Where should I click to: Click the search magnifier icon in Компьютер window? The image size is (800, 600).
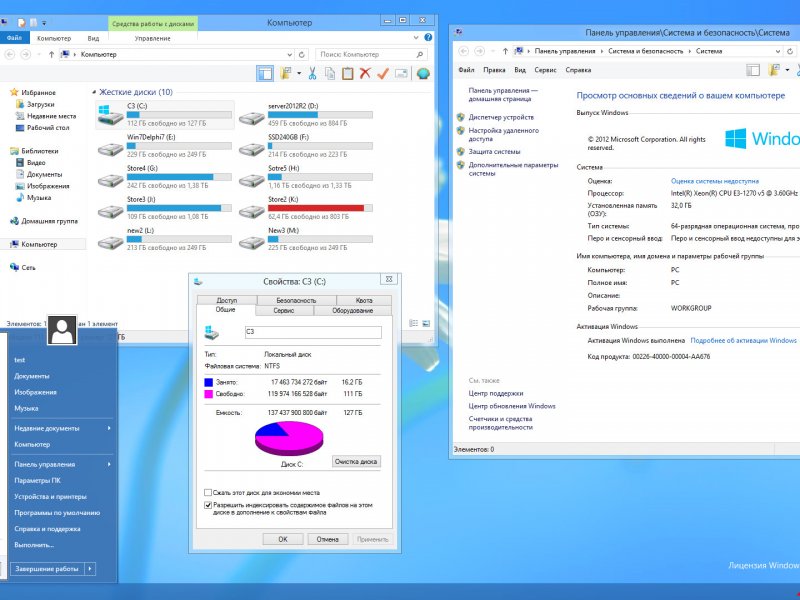[x=420, y=55]
